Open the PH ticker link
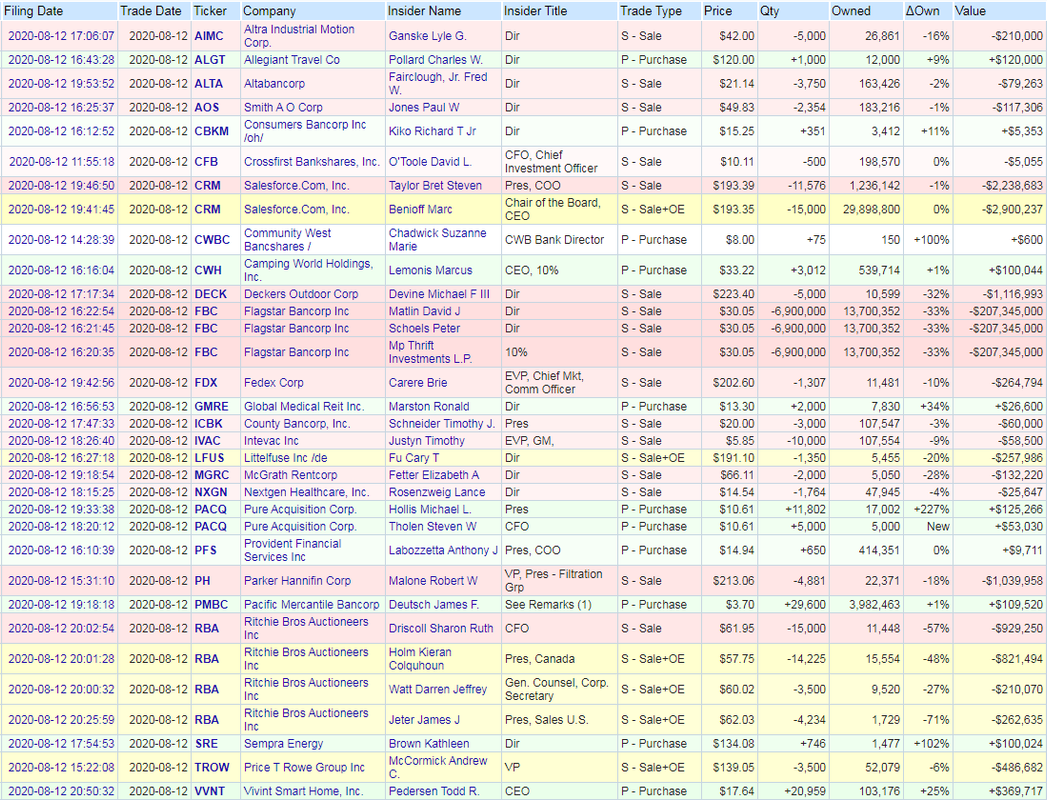Image resolution: width=1047 pixels, height=800 pixels. (x=202, y=581)
